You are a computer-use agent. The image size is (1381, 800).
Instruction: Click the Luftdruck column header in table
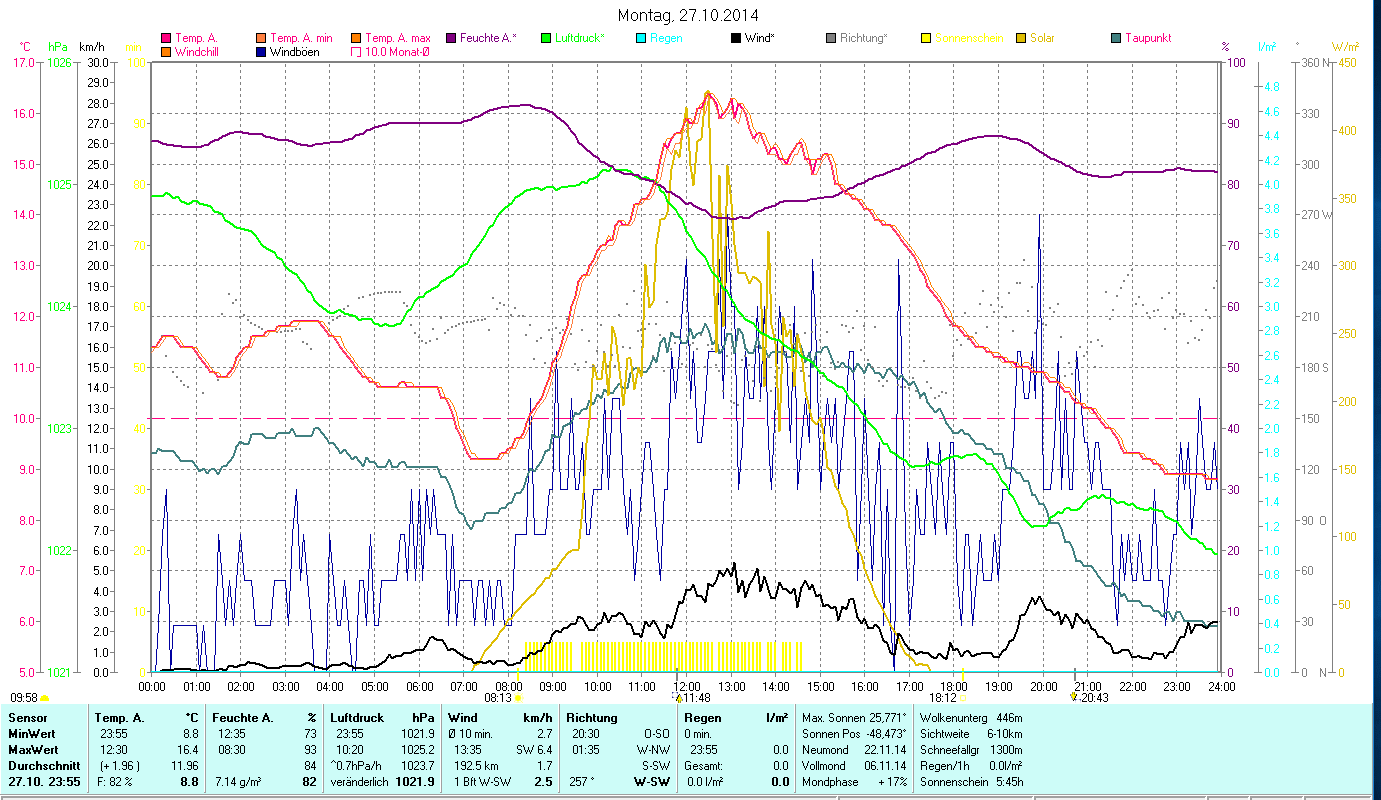[359, 718]
